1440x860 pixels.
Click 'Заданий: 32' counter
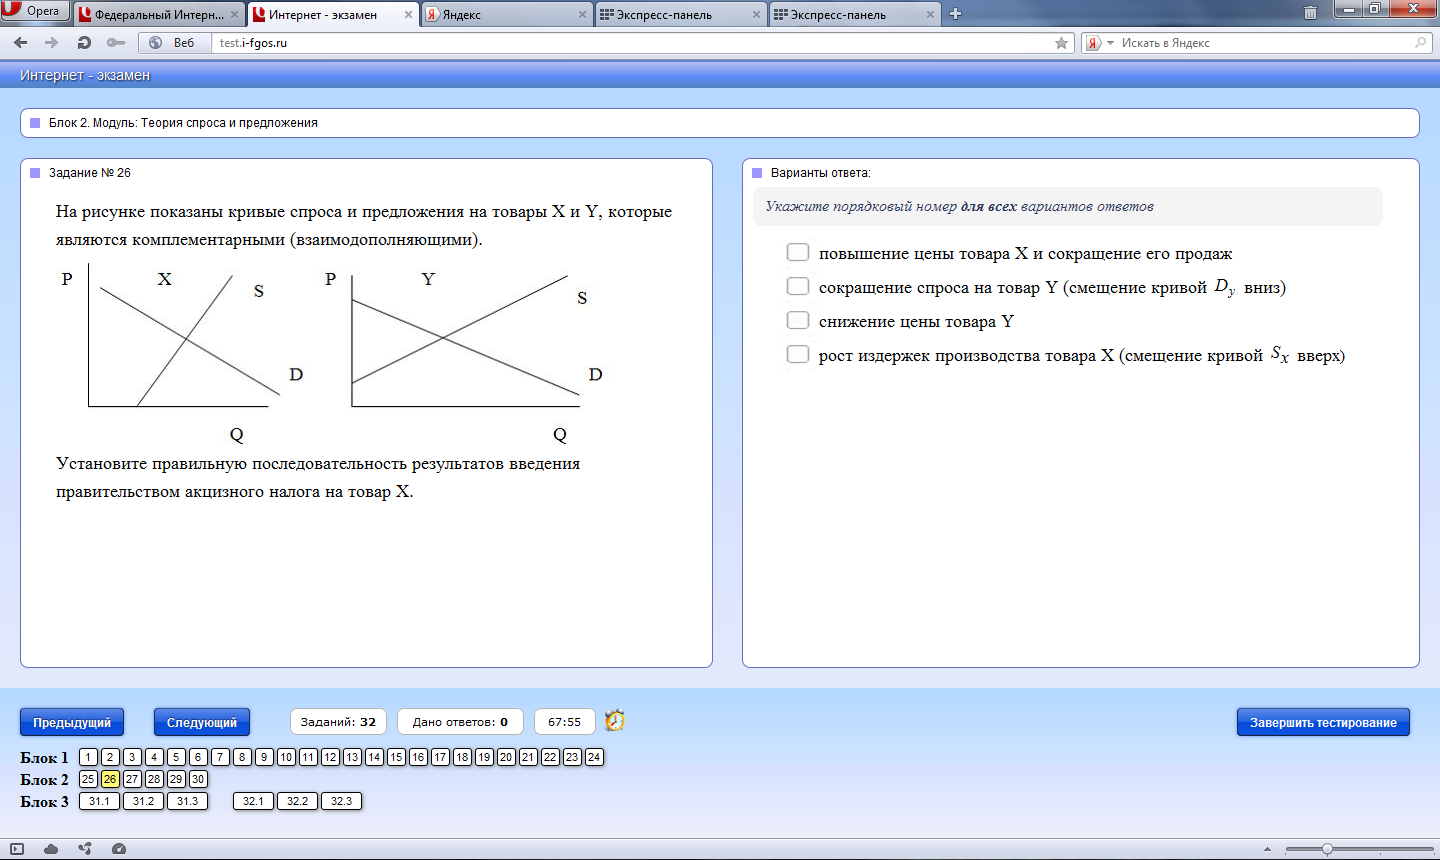(x=338, y=722)
